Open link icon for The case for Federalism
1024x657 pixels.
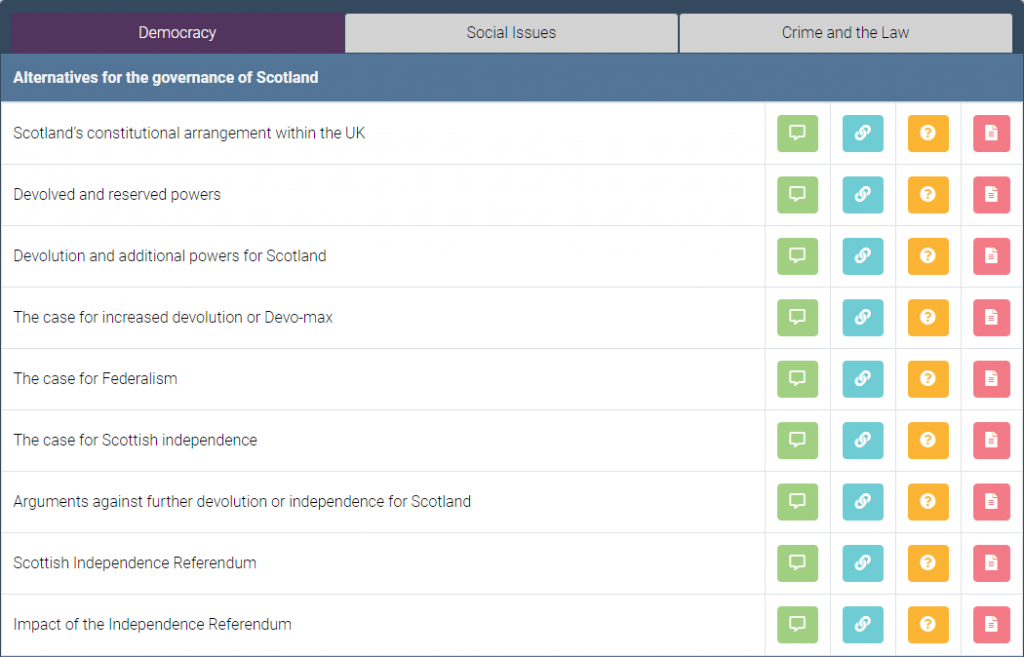[862, 379]
